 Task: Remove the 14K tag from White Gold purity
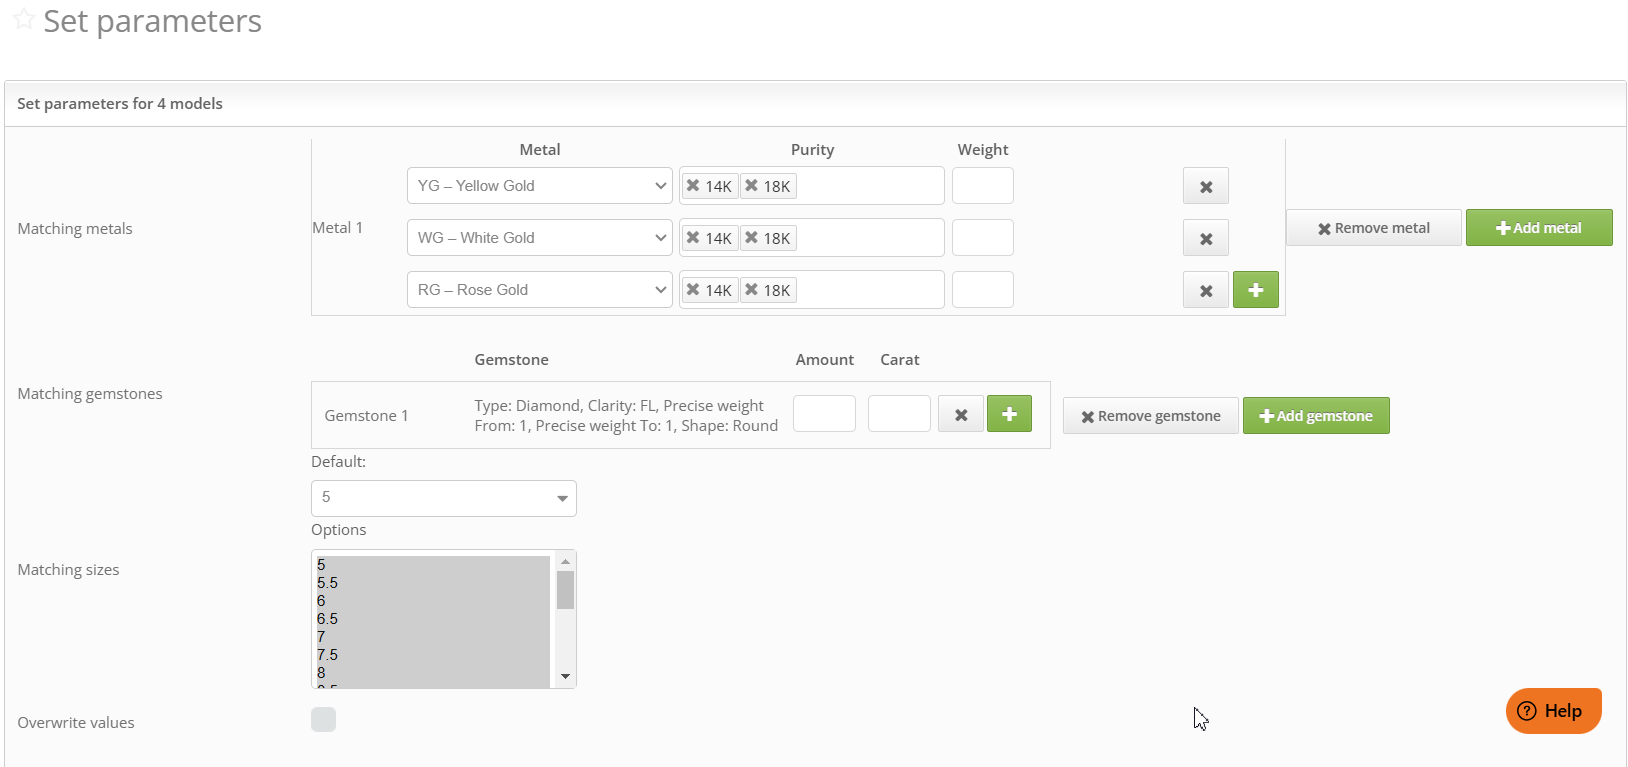tap(693, 237)
